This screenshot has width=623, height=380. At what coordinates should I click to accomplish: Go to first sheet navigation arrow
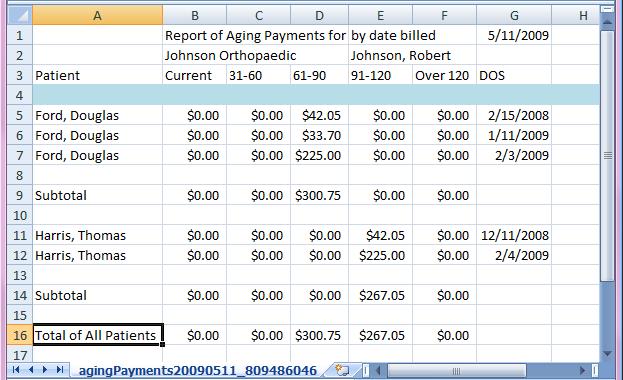tap(16, 370)
